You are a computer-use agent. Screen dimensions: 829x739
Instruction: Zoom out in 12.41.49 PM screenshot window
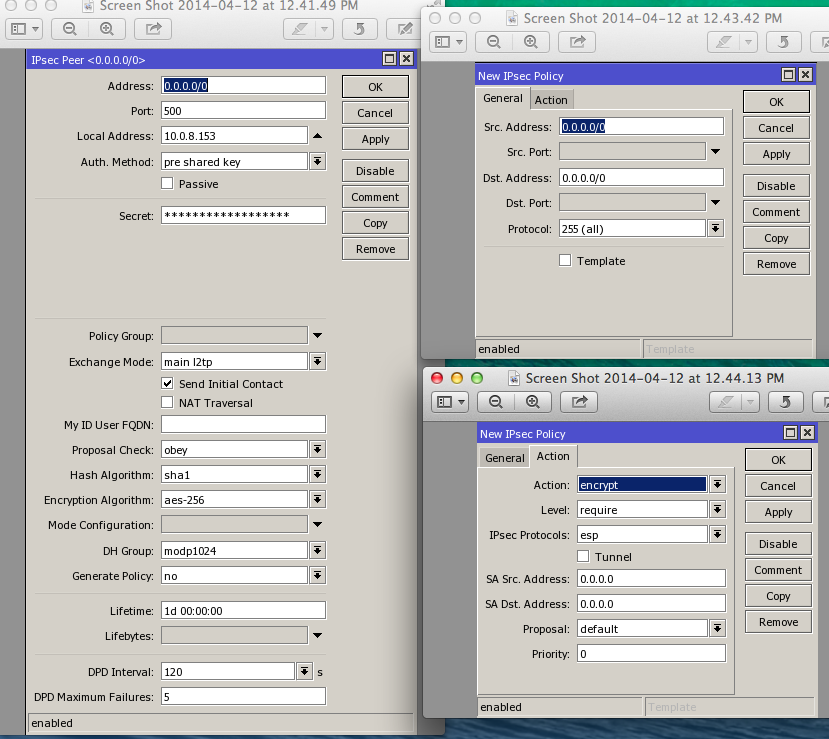(x=70, y=29)
